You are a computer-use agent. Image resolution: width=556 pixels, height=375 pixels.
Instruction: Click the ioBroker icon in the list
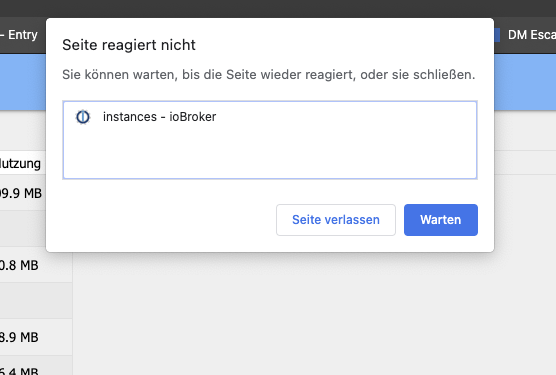tap(83, 117)
